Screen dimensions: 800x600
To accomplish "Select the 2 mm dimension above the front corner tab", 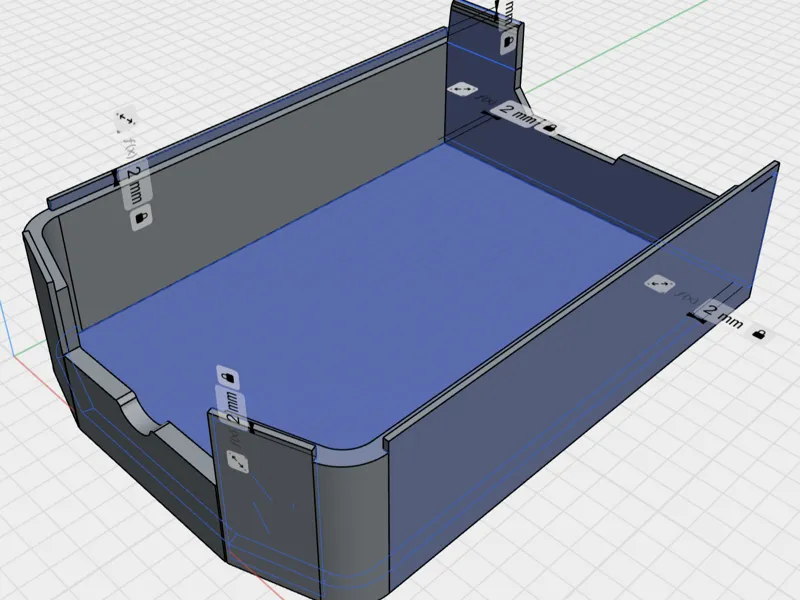I will tap(233, 408).
